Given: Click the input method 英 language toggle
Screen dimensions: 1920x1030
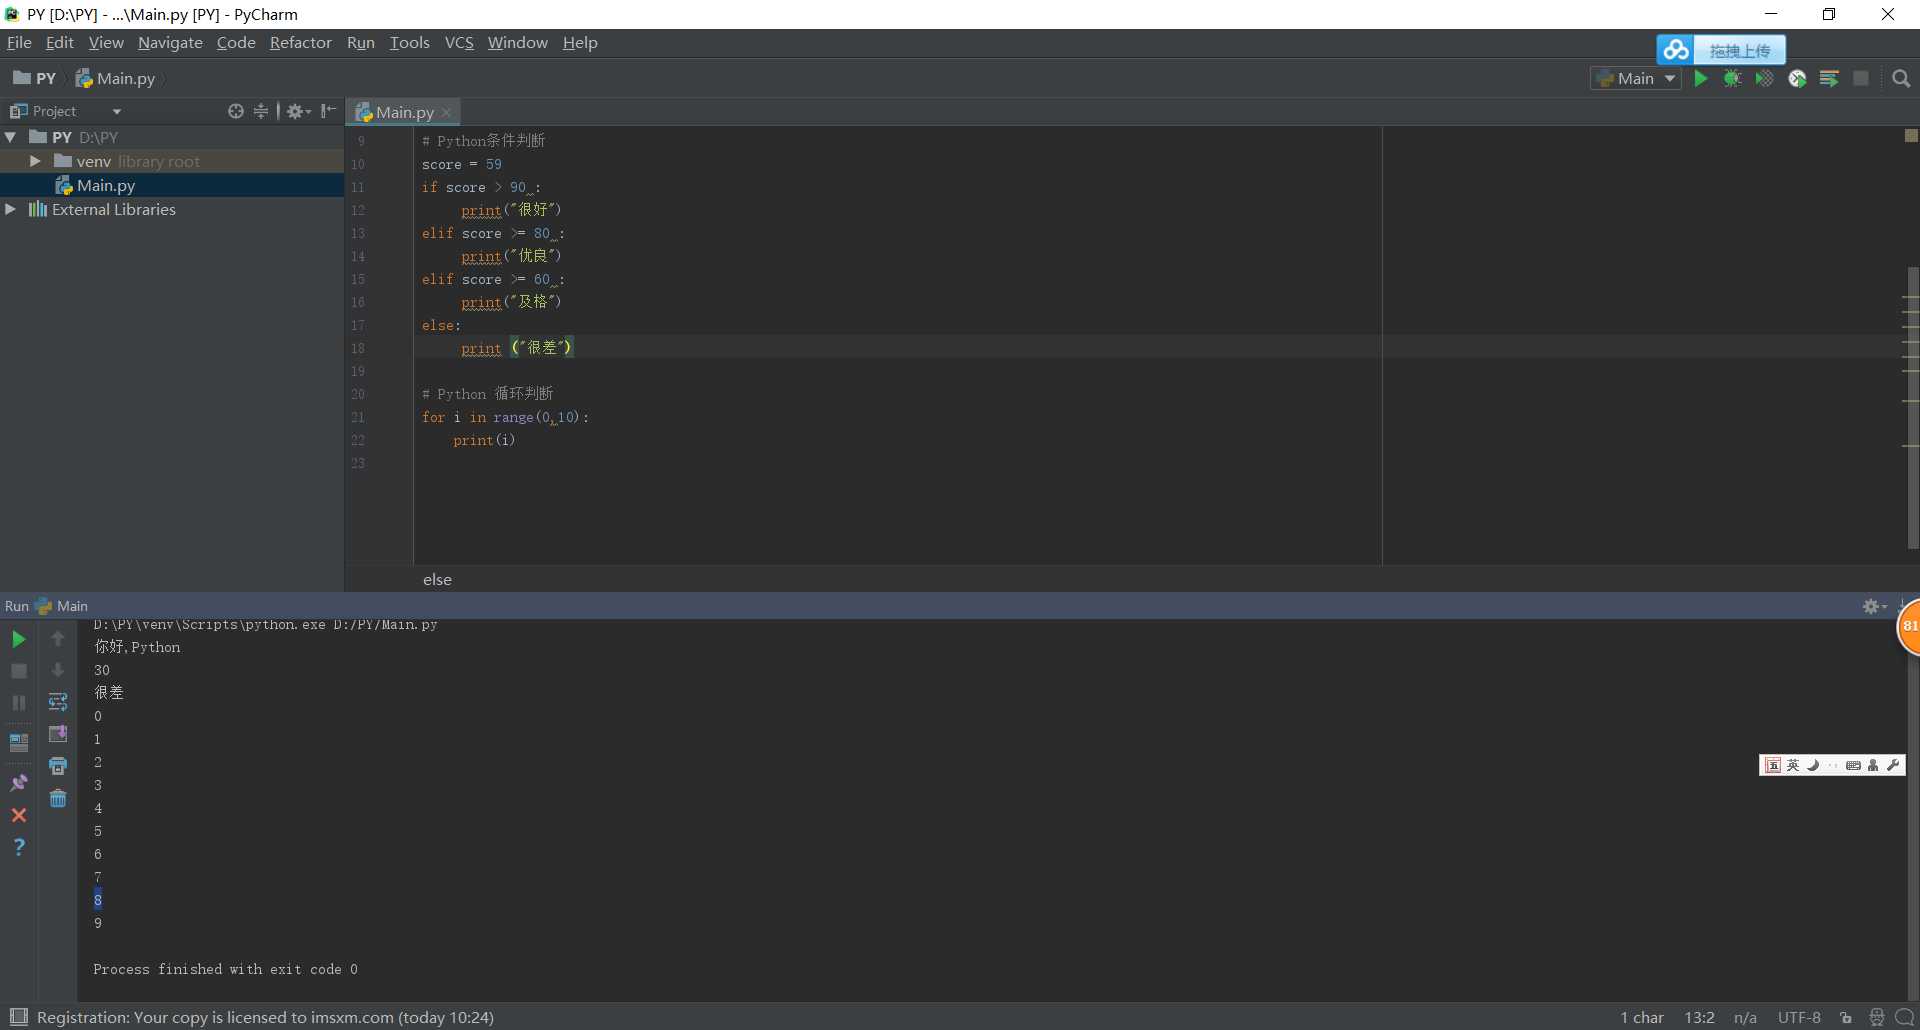Looking at the screenshot, I should 1793,765.
